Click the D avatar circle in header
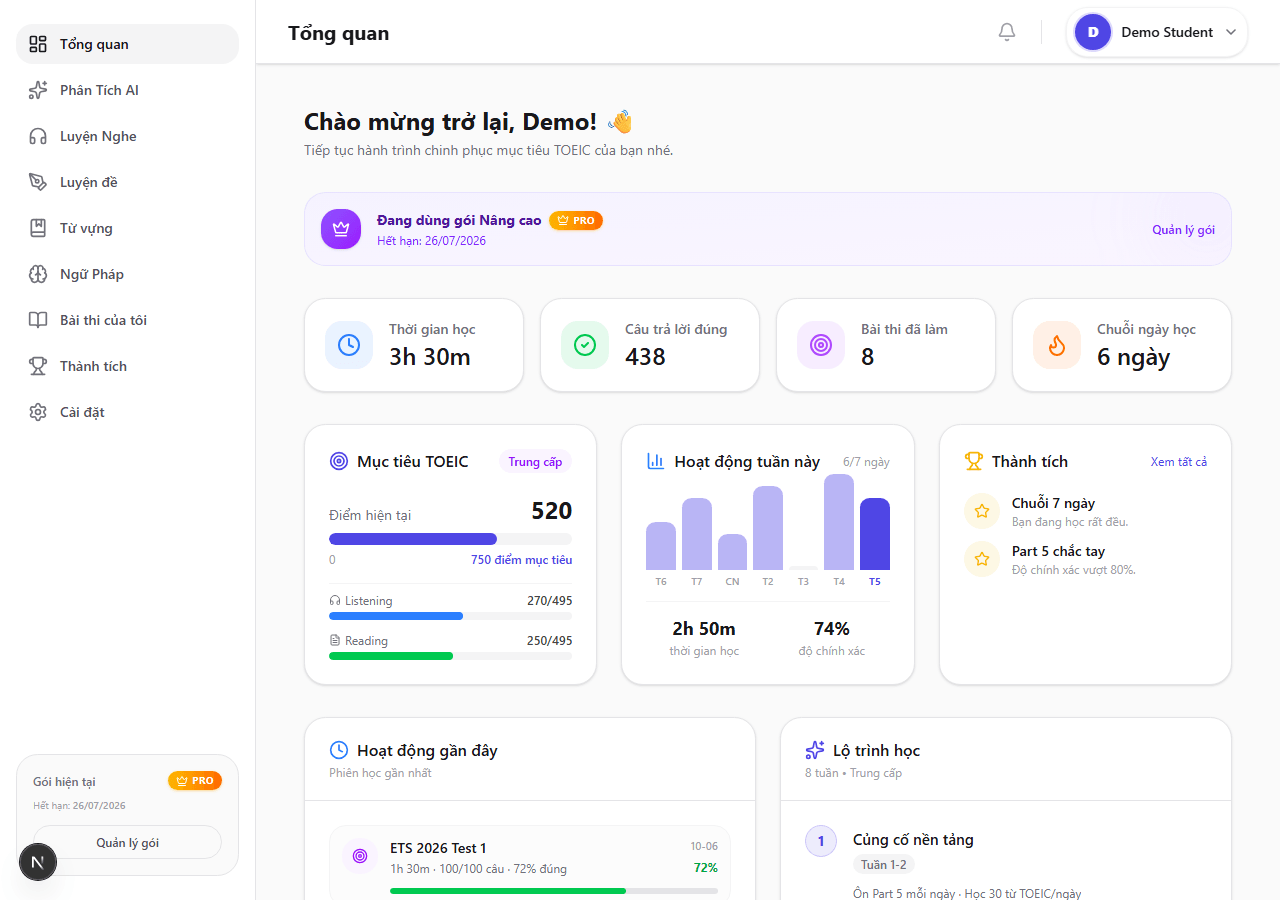The image size is (1280, 900). 1093,32
